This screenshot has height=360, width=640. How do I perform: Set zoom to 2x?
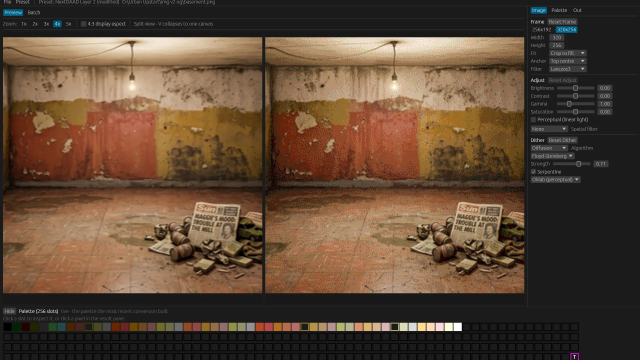coord(35,24)
